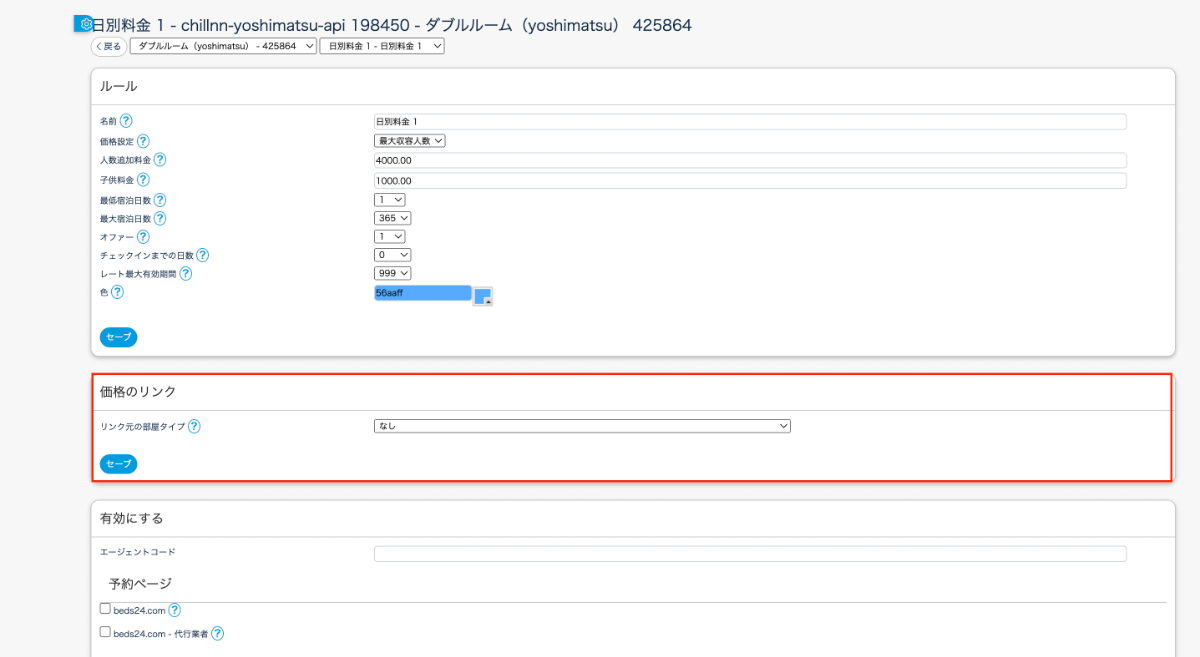The image size is (1200, 657).
Task: Enable the beds24.com - 代行業者 checkbox
Action: [x=104, y=631]
